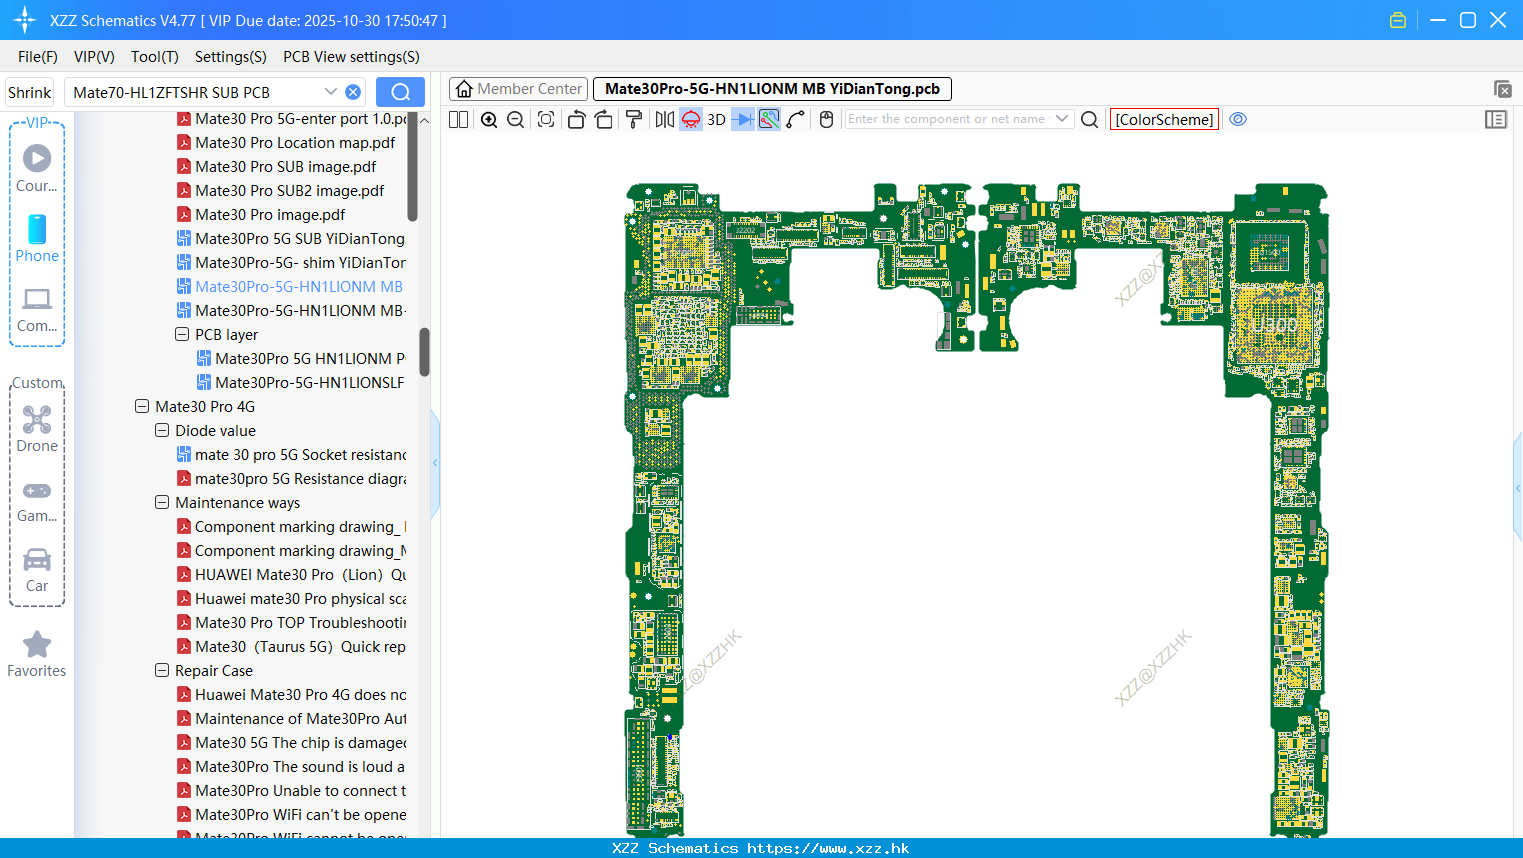Toggle the blue diode component display
This screenshot has width=1523, height=858.
pos(743,119)
